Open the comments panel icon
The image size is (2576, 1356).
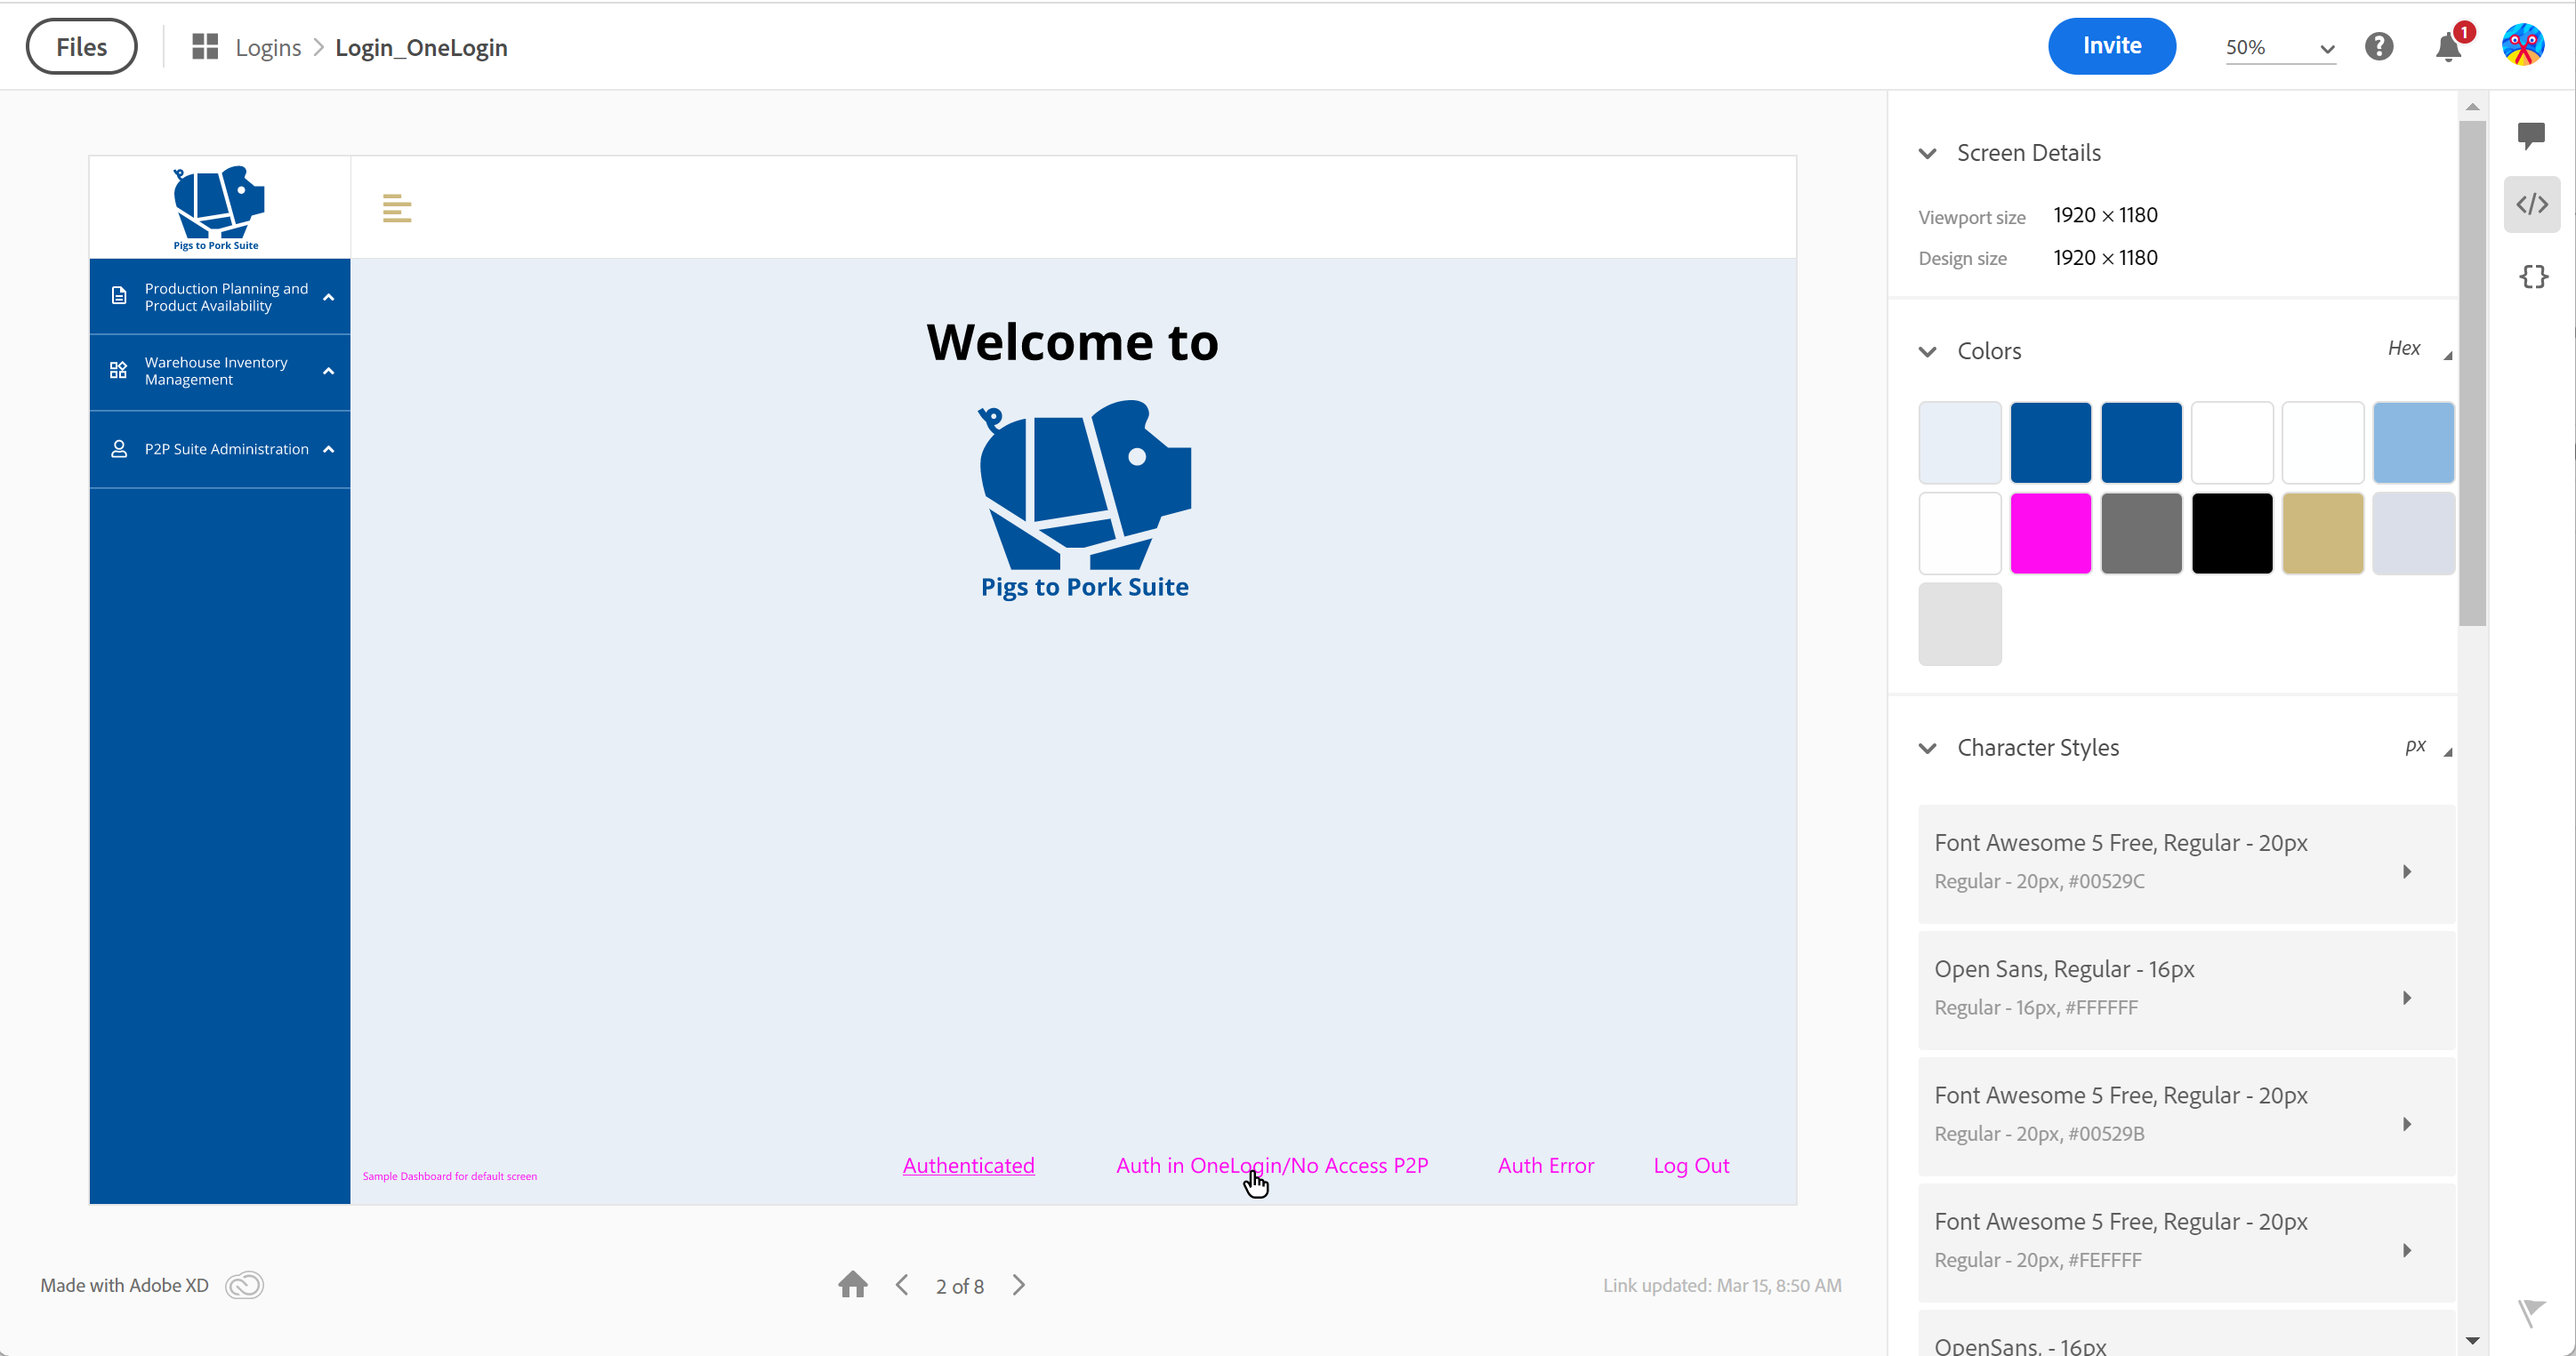tap(2531, 134)
